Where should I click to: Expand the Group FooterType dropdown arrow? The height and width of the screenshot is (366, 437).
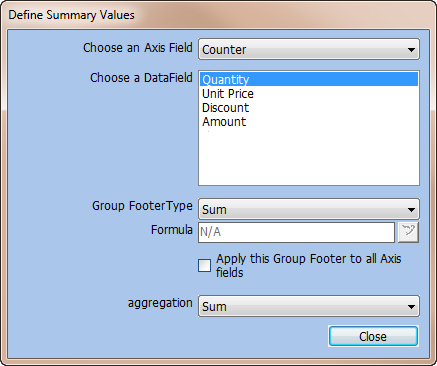tap(411, 210)
